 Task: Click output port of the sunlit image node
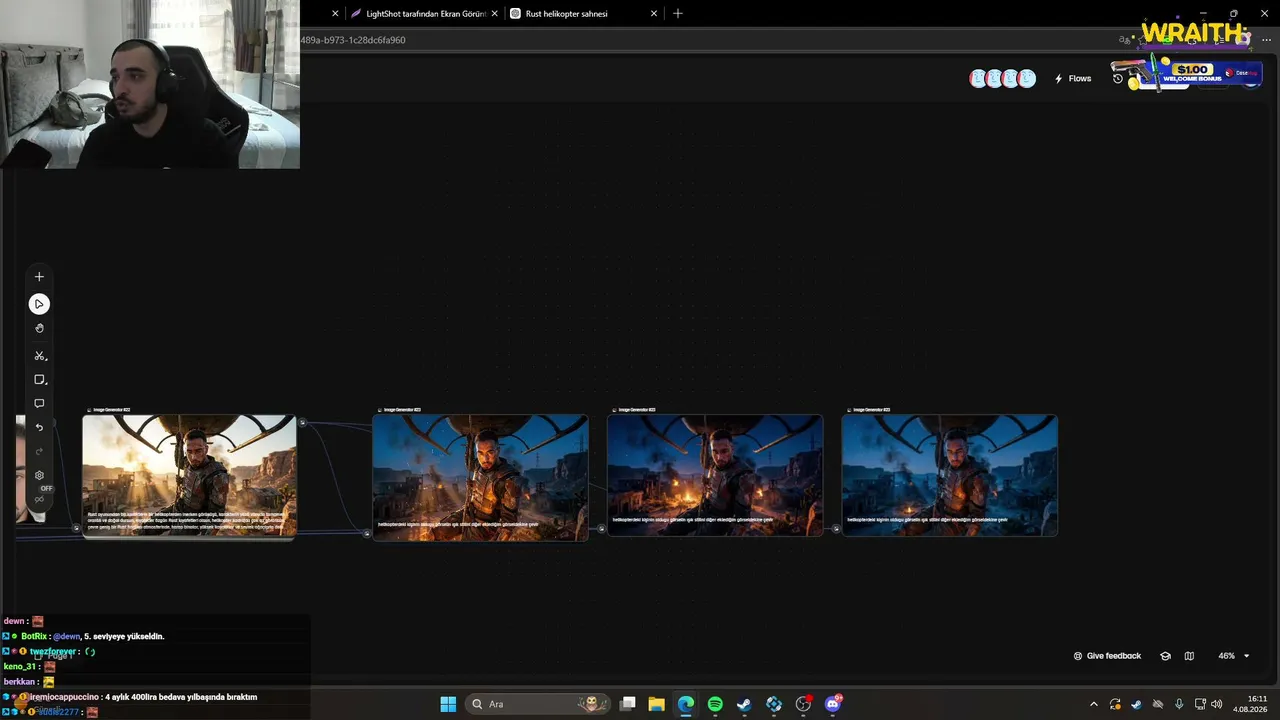point(302,422)
